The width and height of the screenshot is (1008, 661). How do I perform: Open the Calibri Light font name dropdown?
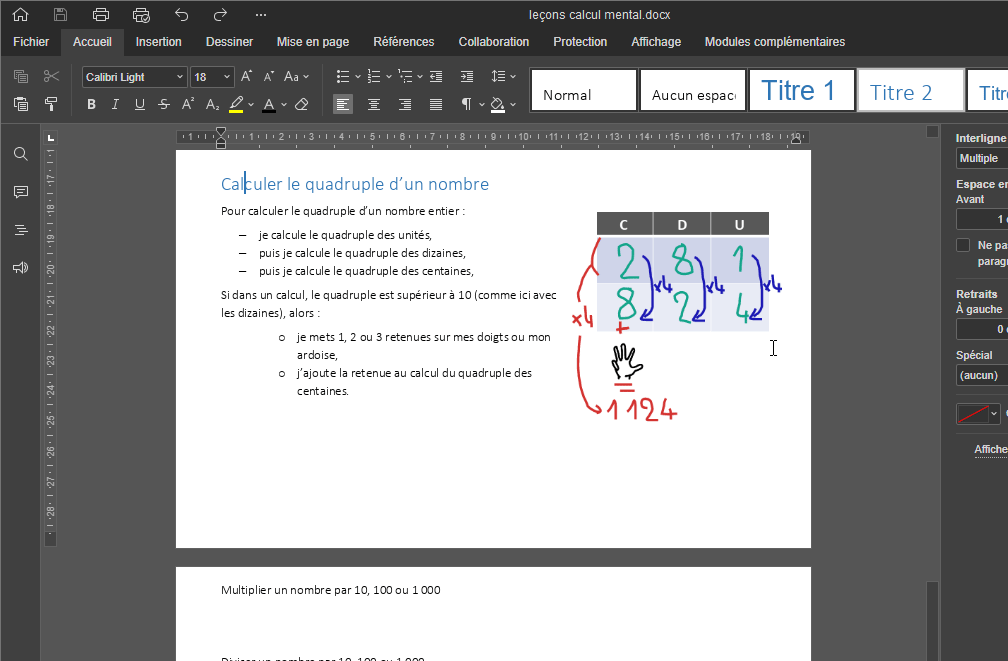point(179,77)
